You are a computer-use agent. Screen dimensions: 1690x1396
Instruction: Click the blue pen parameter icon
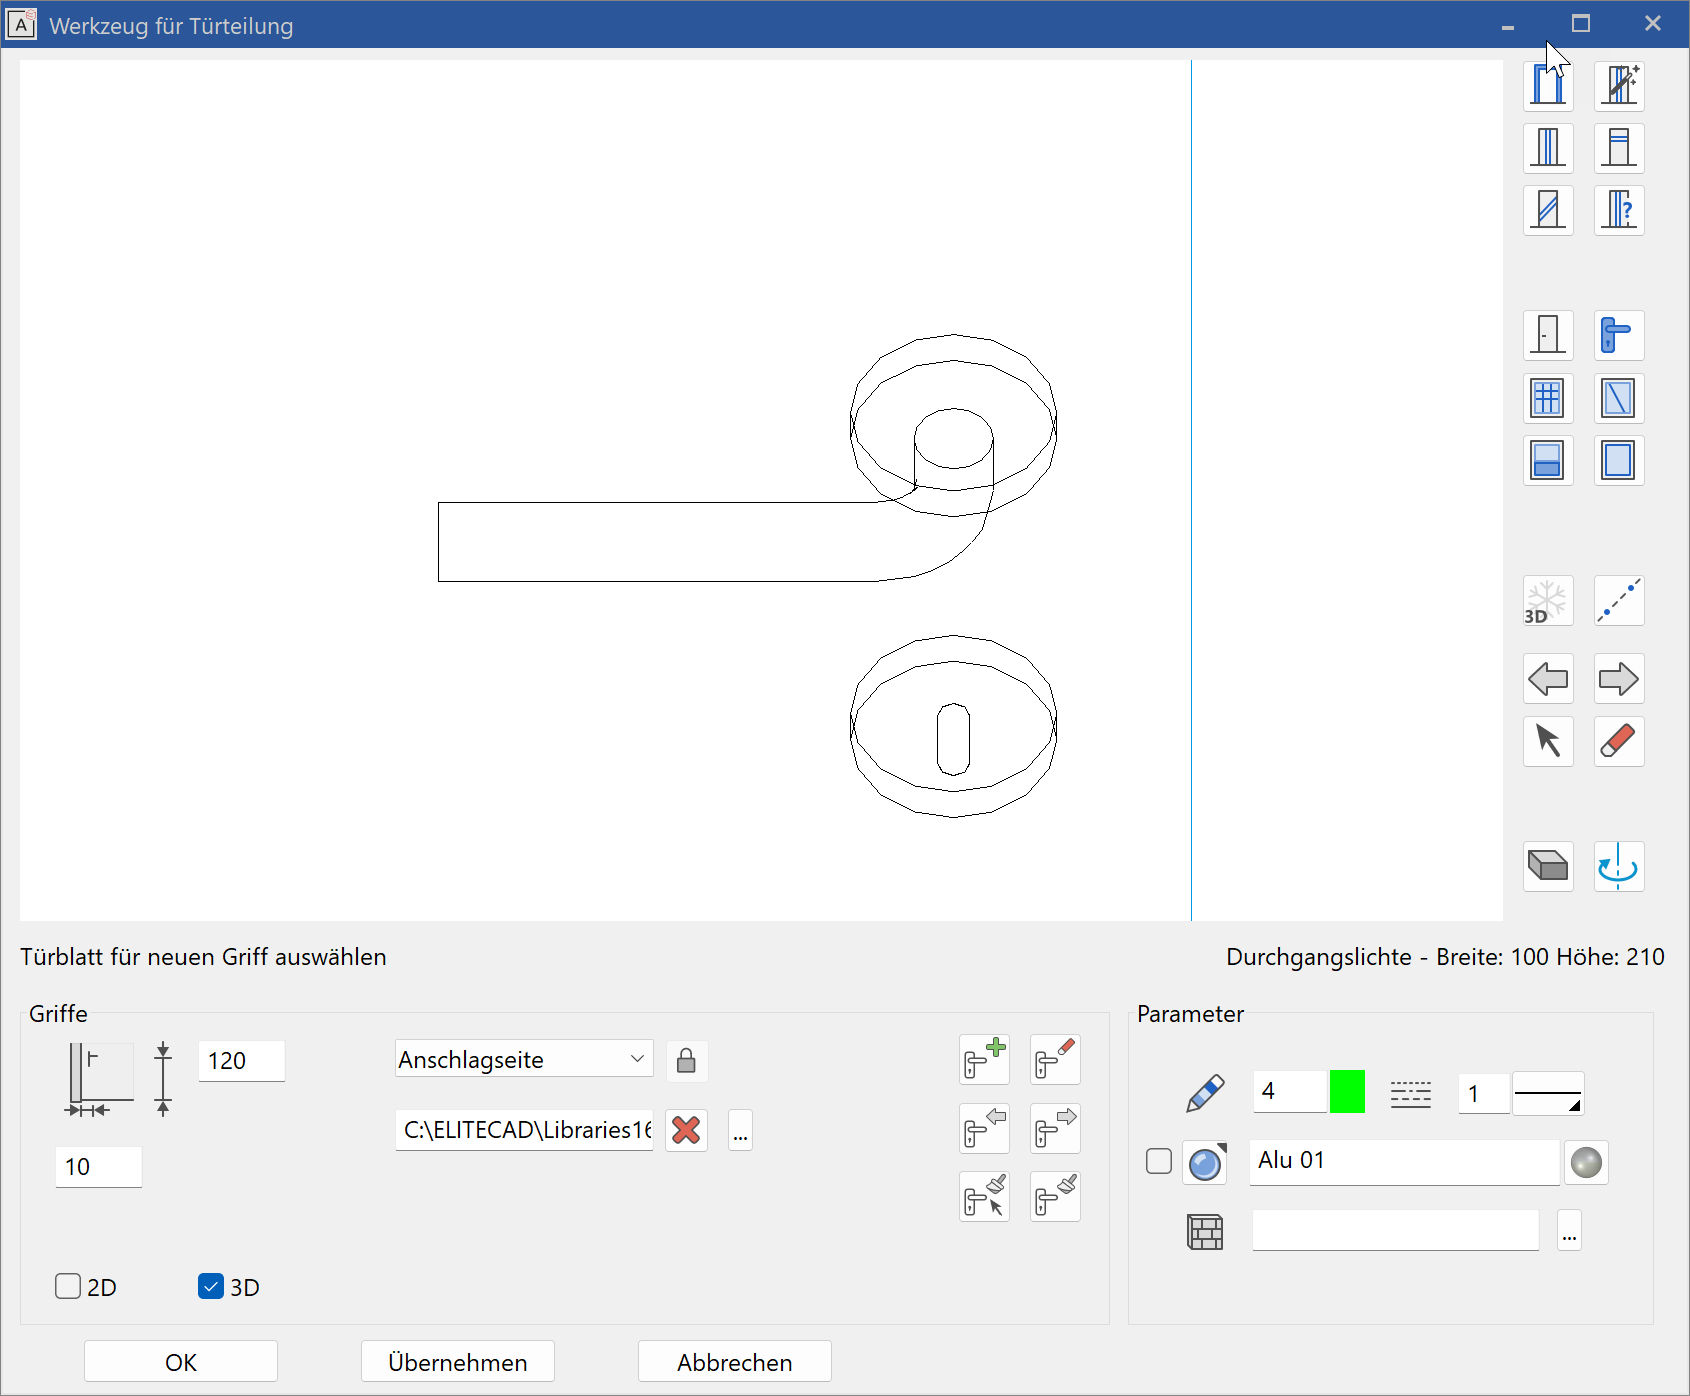(x=1205, y=1093)
